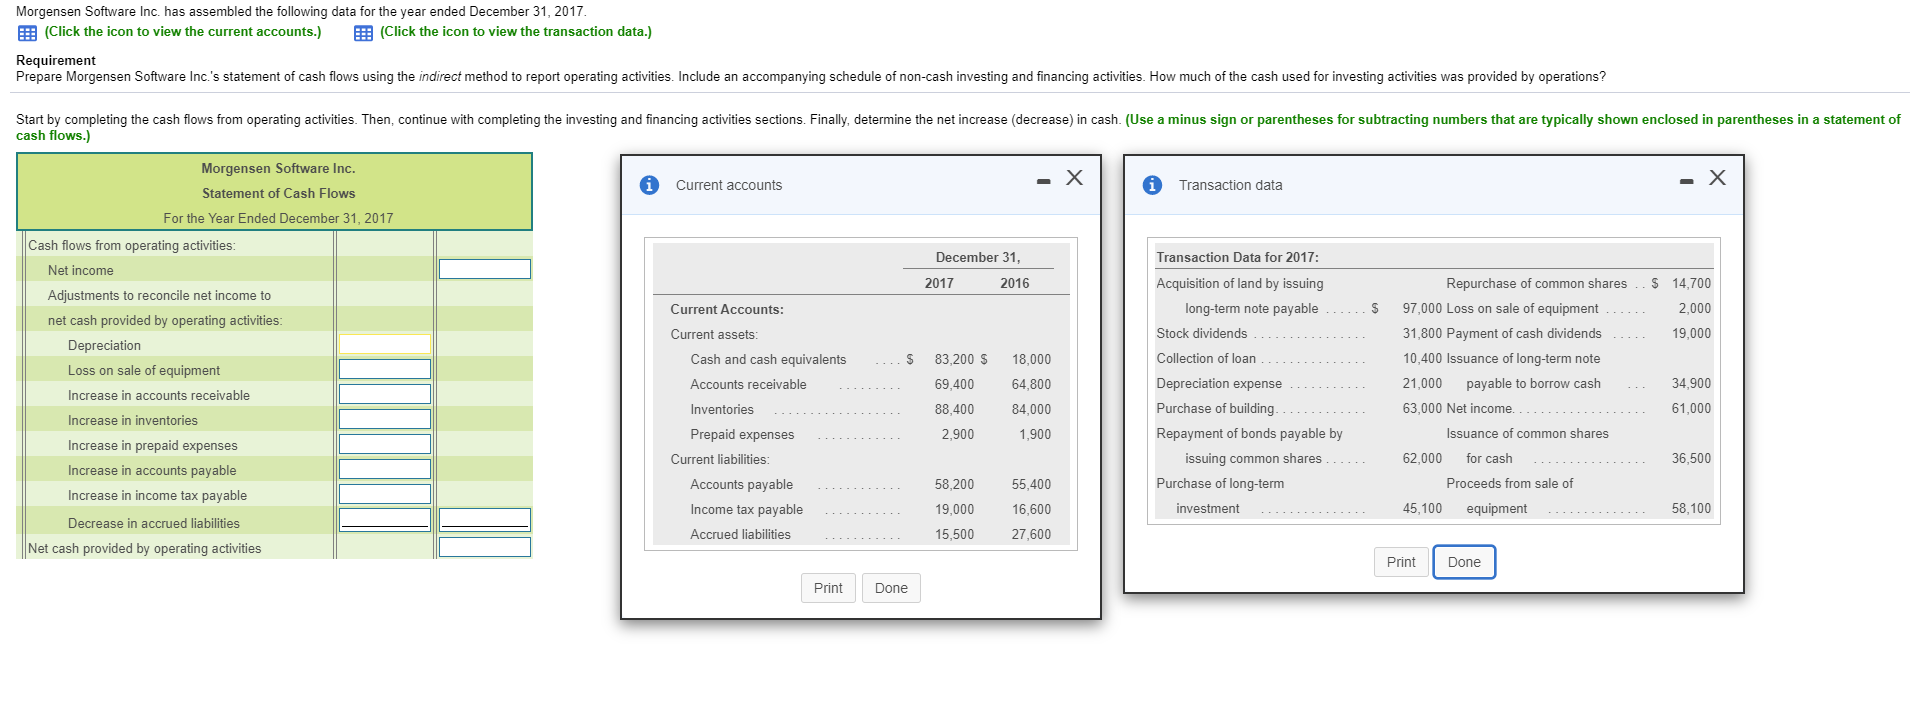
Task: Open the 'view the current accounts' link
Action: [183, 32]
